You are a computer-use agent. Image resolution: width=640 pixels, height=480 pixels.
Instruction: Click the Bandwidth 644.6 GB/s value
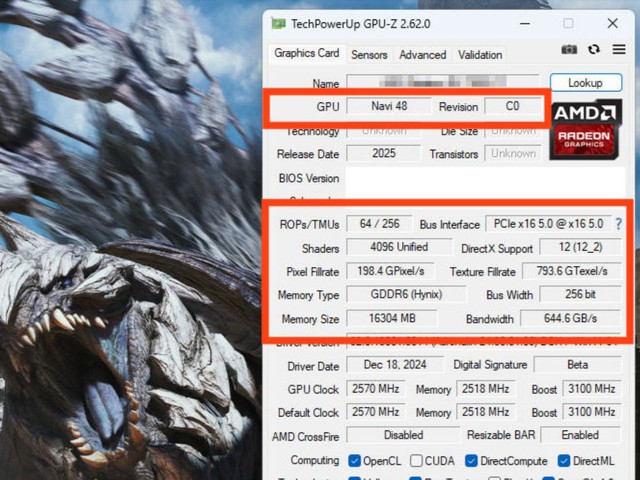point(571,318)
